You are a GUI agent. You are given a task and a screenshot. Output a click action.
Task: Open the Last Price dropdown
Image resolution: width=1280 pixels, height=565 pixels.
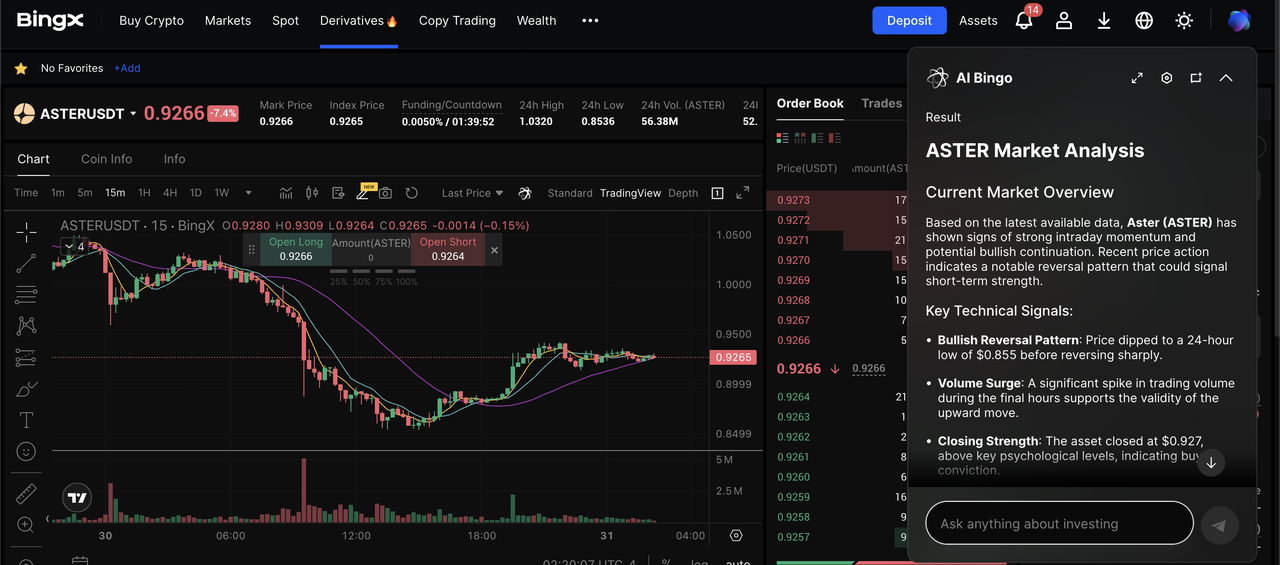pyautogui.click(x=472, y=193)
